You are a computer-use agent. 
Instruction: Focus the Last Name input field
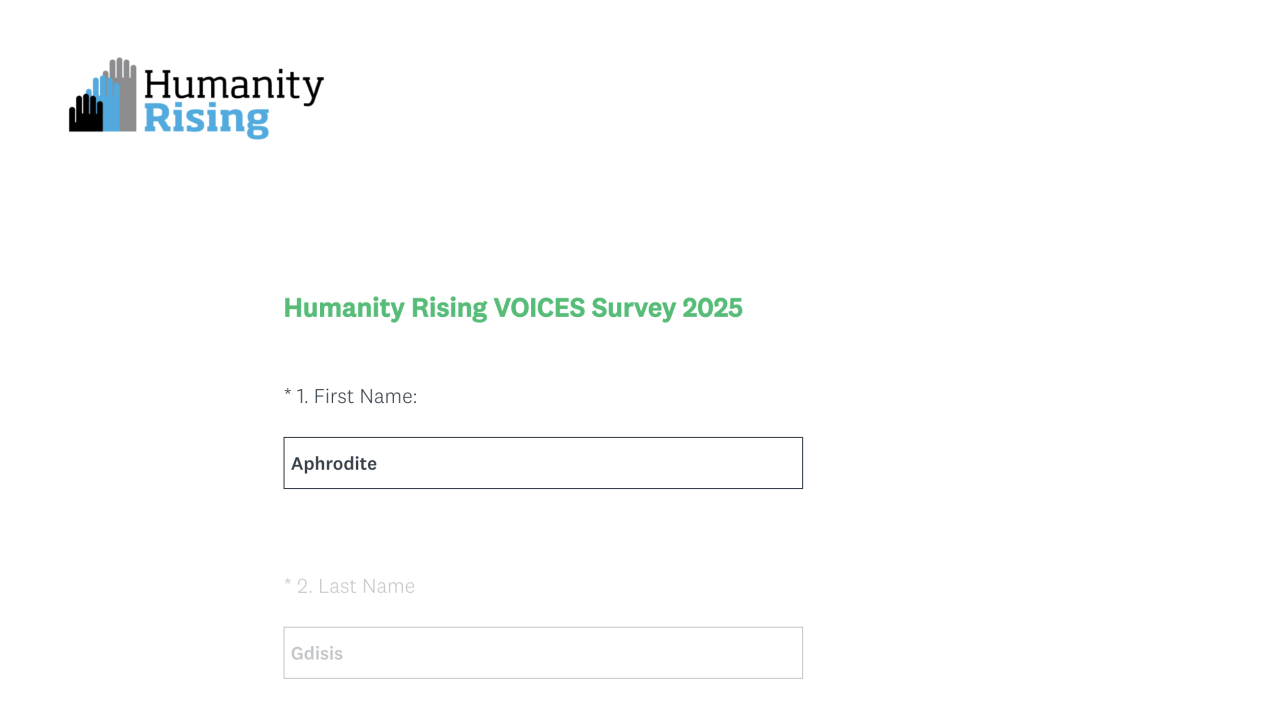(542, 653)
